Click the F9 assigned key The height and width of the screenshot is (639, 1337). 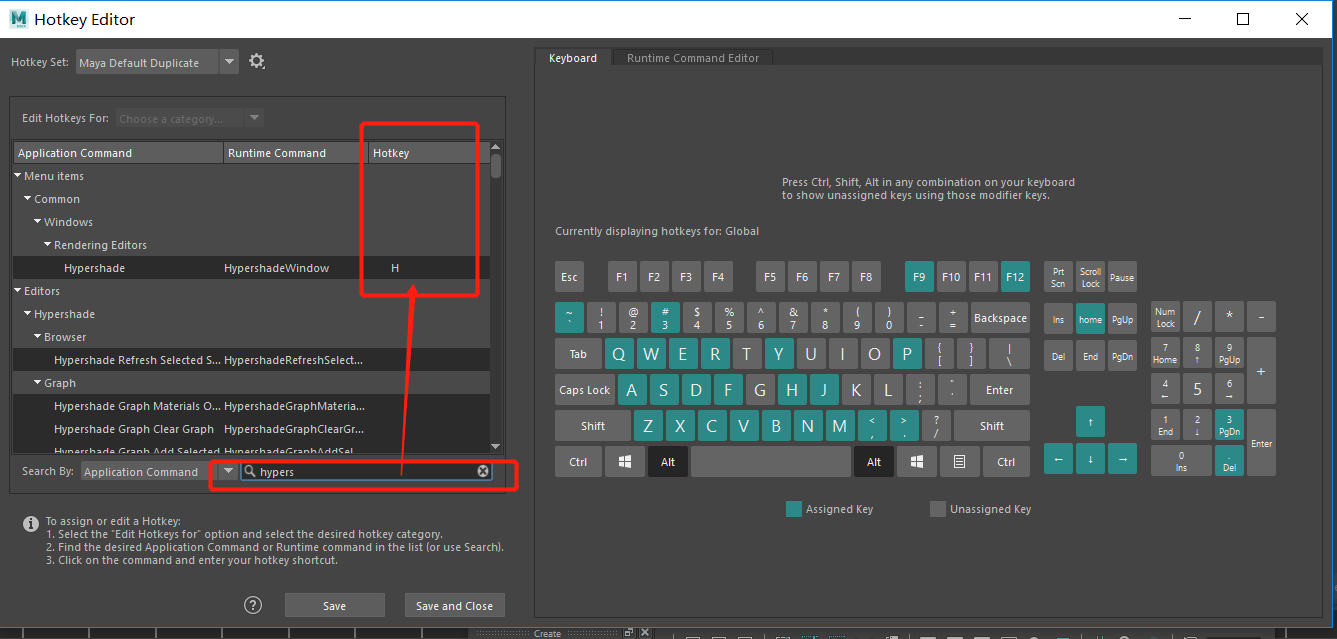coord(919,277)
